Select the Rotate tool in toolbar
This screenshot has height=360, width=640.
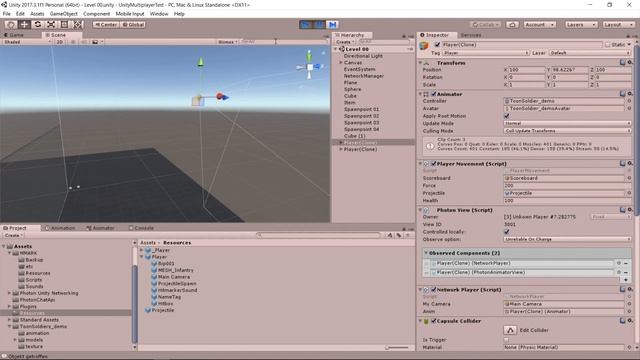[38, 24]
